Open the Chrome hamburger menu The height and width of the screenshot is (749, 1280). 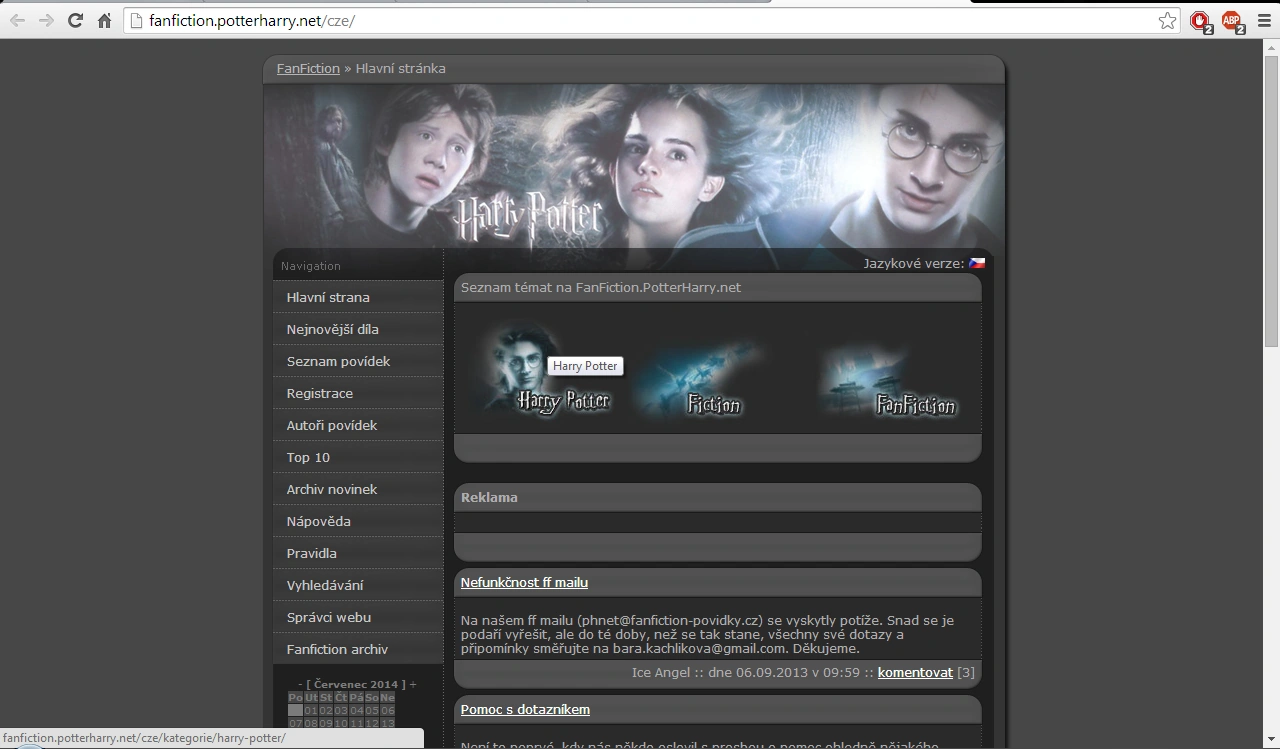pos(1264,20)
